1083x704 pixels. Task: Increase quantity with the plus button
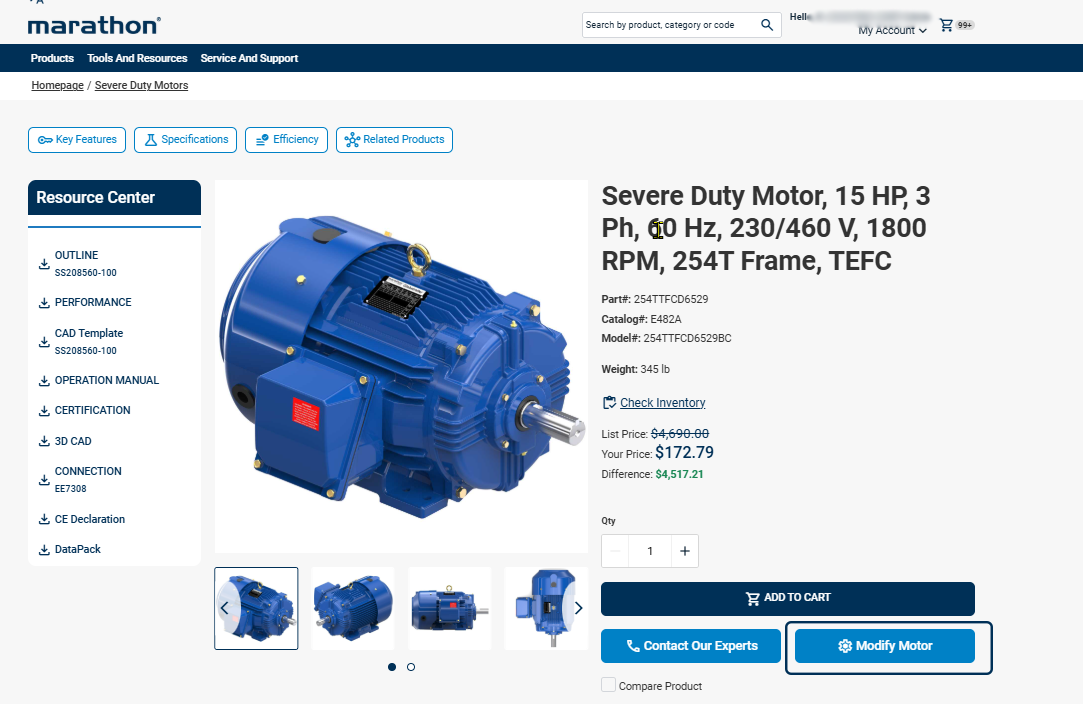point(685,551)
